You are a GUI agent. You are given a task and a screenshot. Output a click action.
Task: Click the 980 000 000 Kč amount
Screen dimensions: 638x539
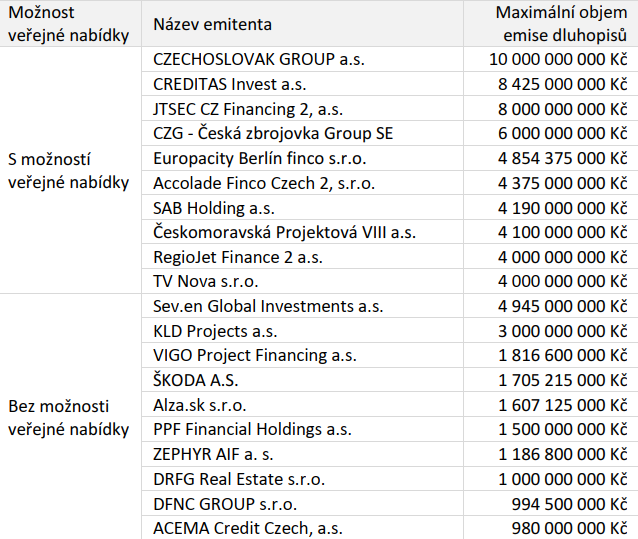click(568, 528)
